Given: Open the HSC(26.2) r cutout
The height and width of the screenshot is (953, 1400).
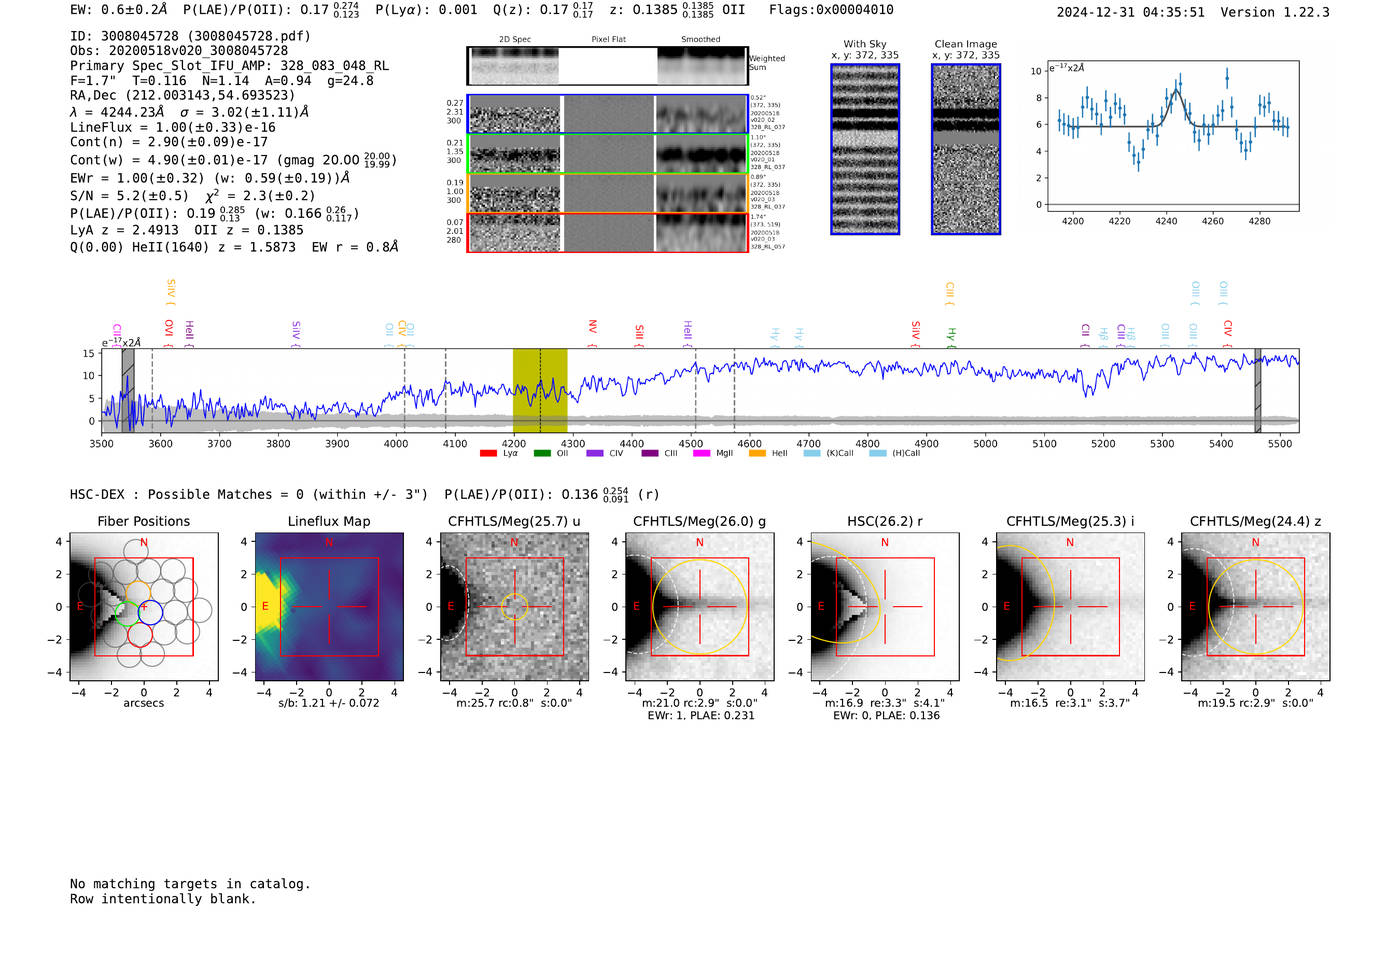Looking at the screenshot, I should point(885,607).
